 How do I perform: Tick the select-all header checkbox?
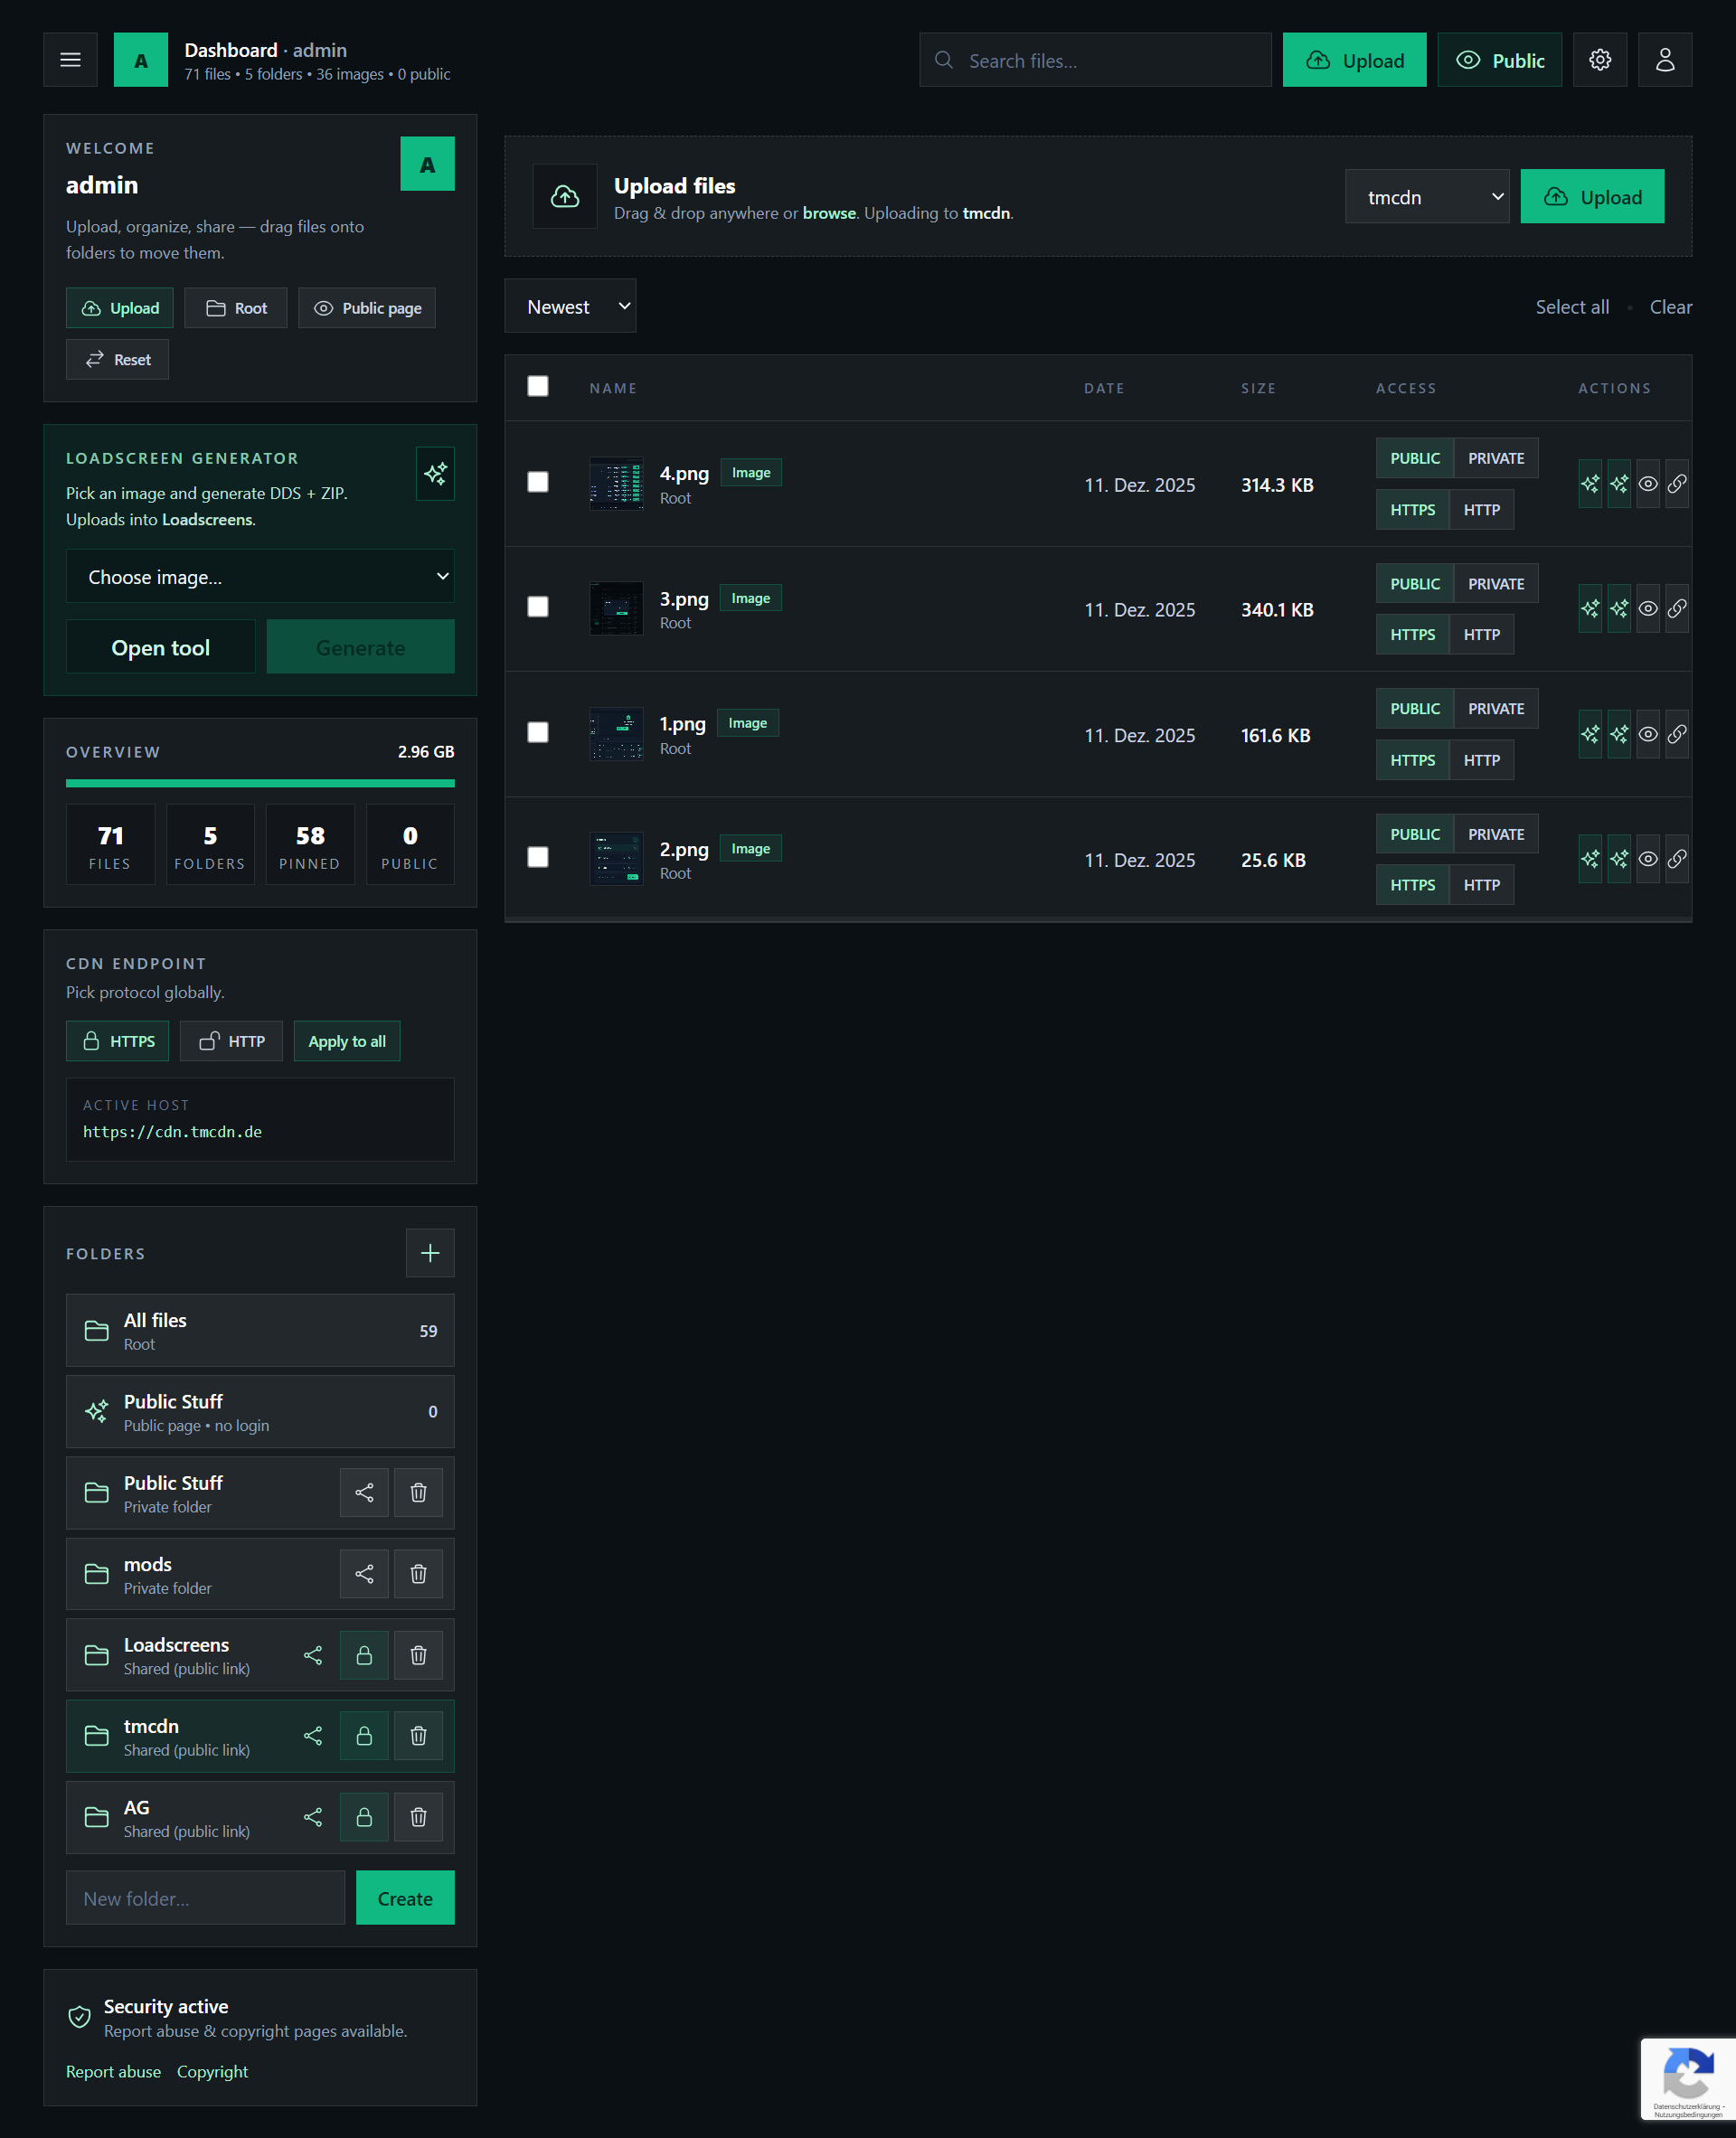tap(538, 386)
